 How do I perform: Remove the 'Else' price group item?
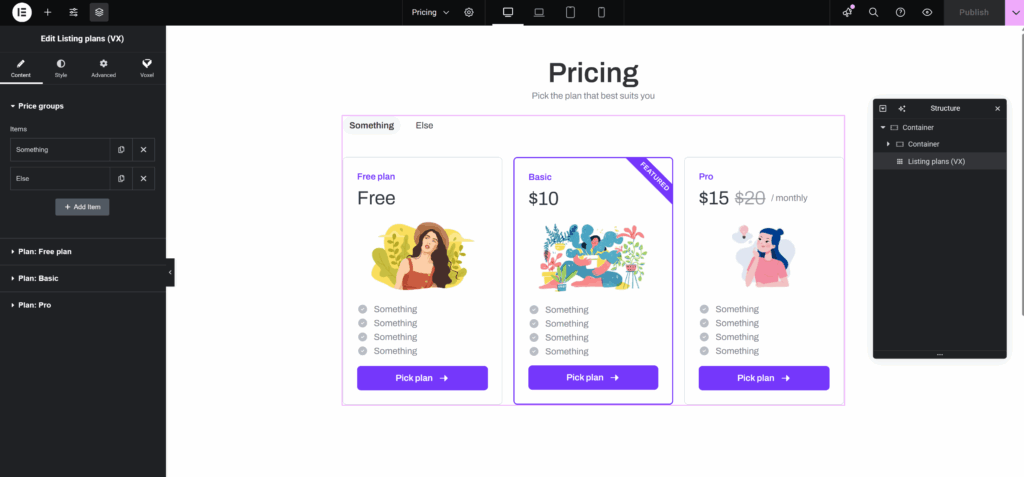(x=143, y=179)
